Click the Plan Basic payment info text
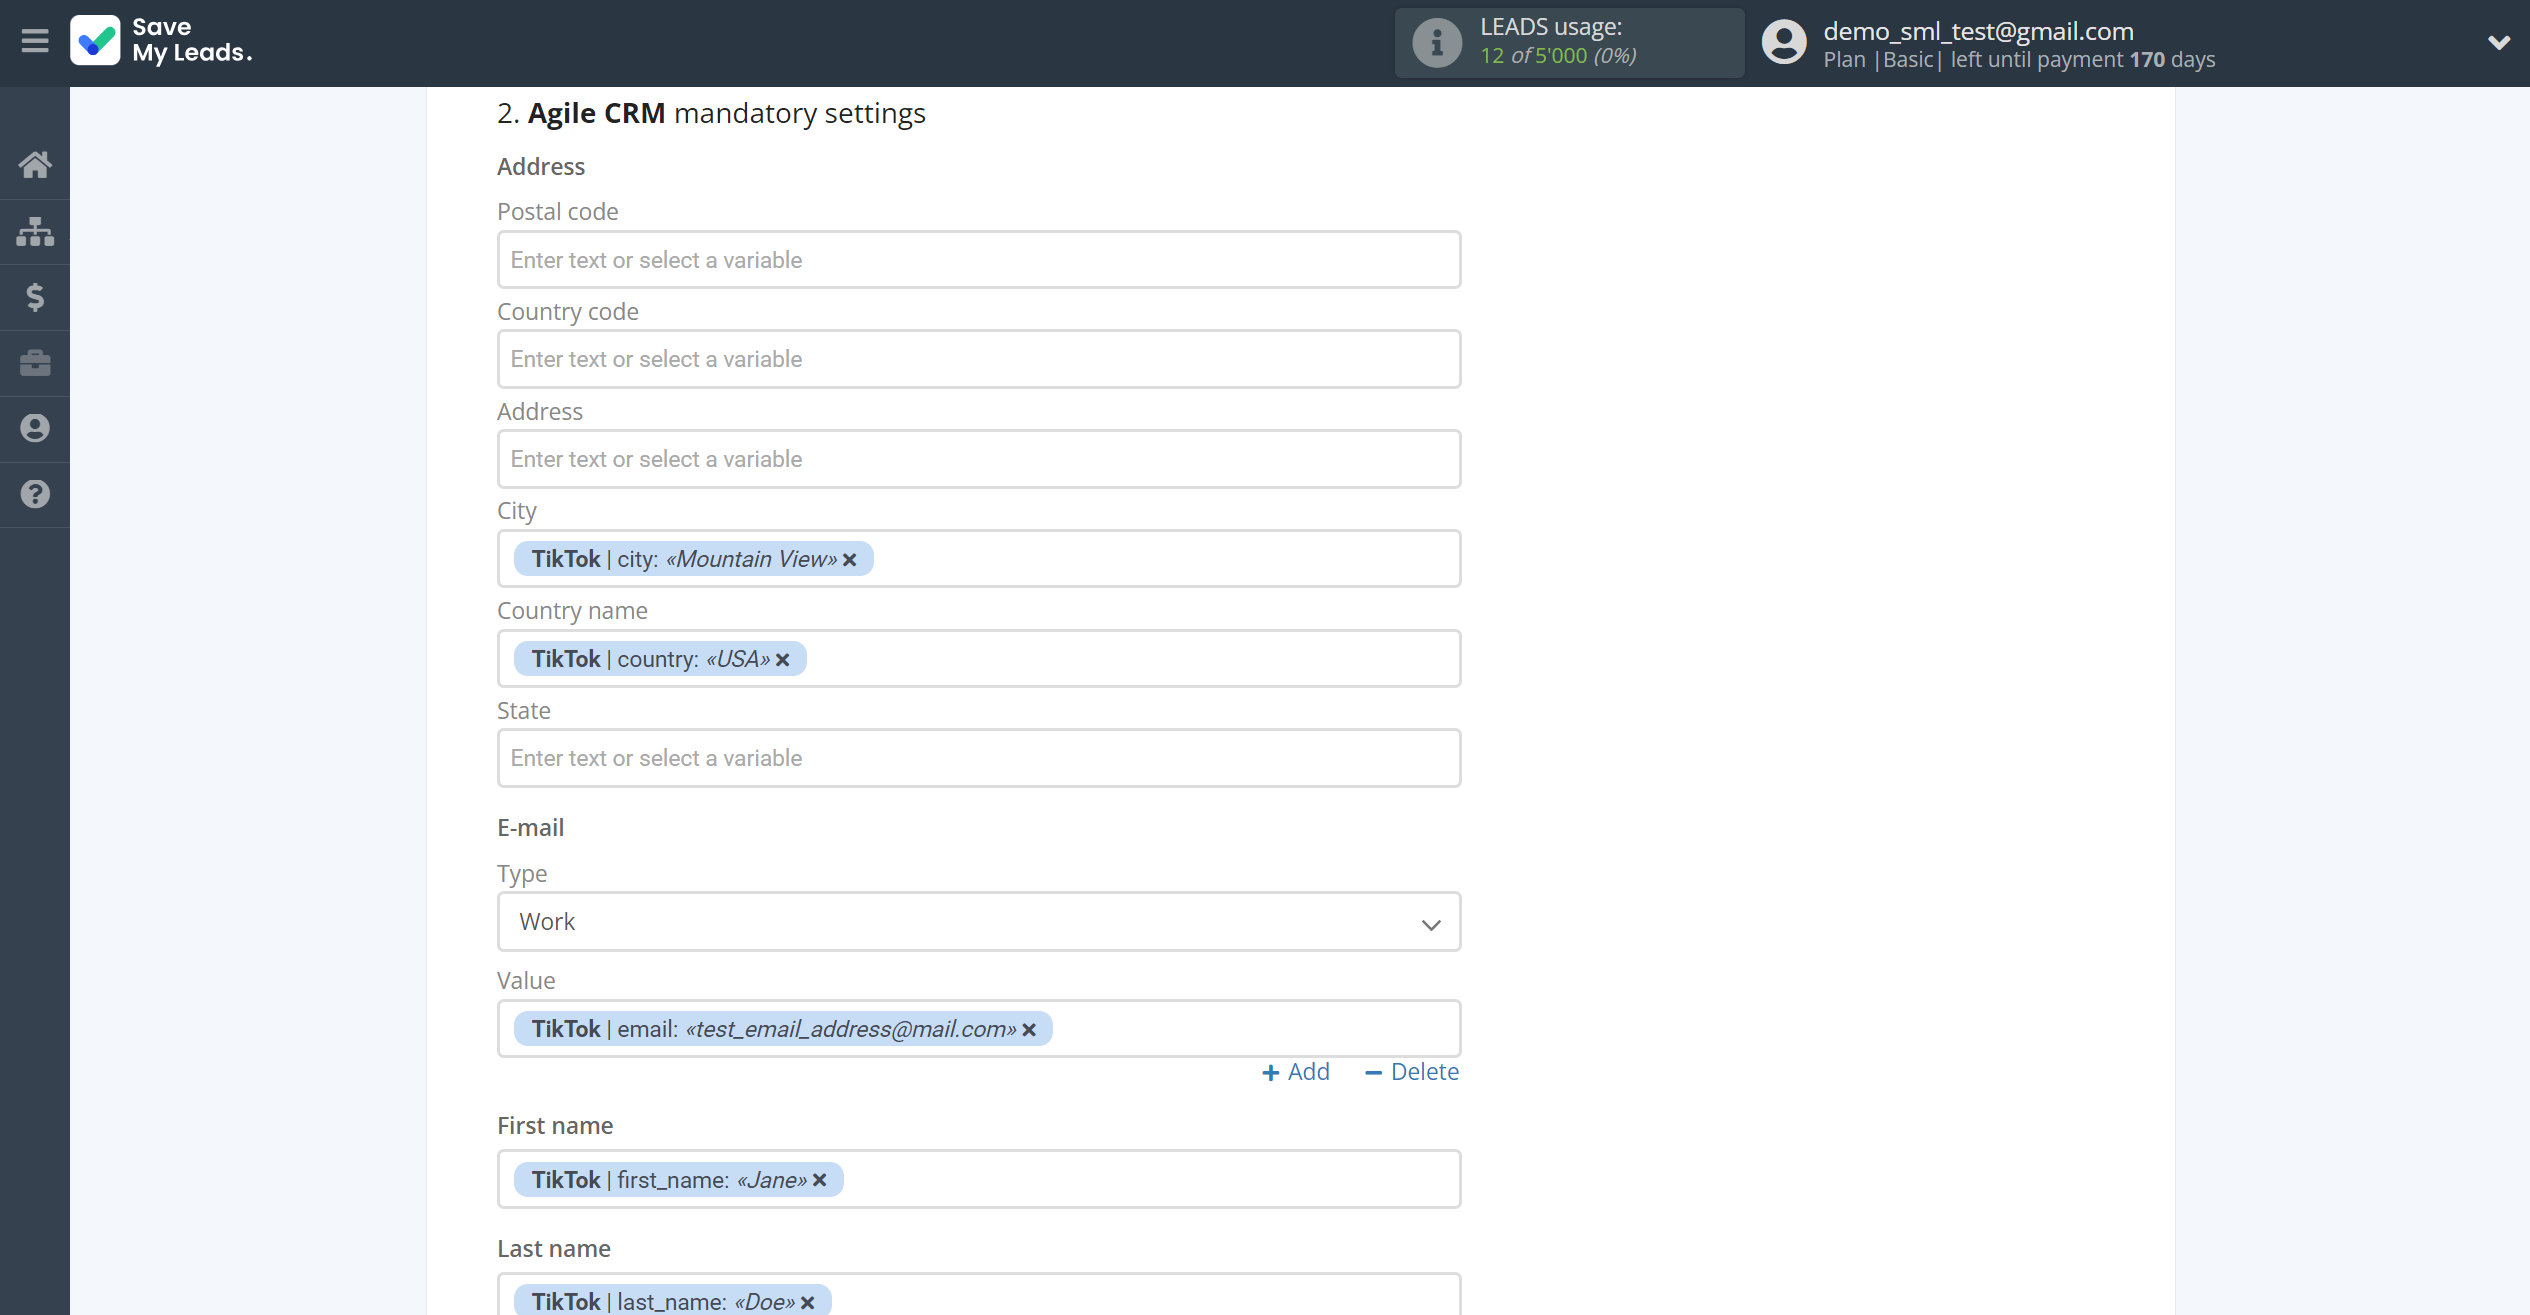This screenshot has width=2530, height=1315. pyautogui.click(x=2019, y=60)
